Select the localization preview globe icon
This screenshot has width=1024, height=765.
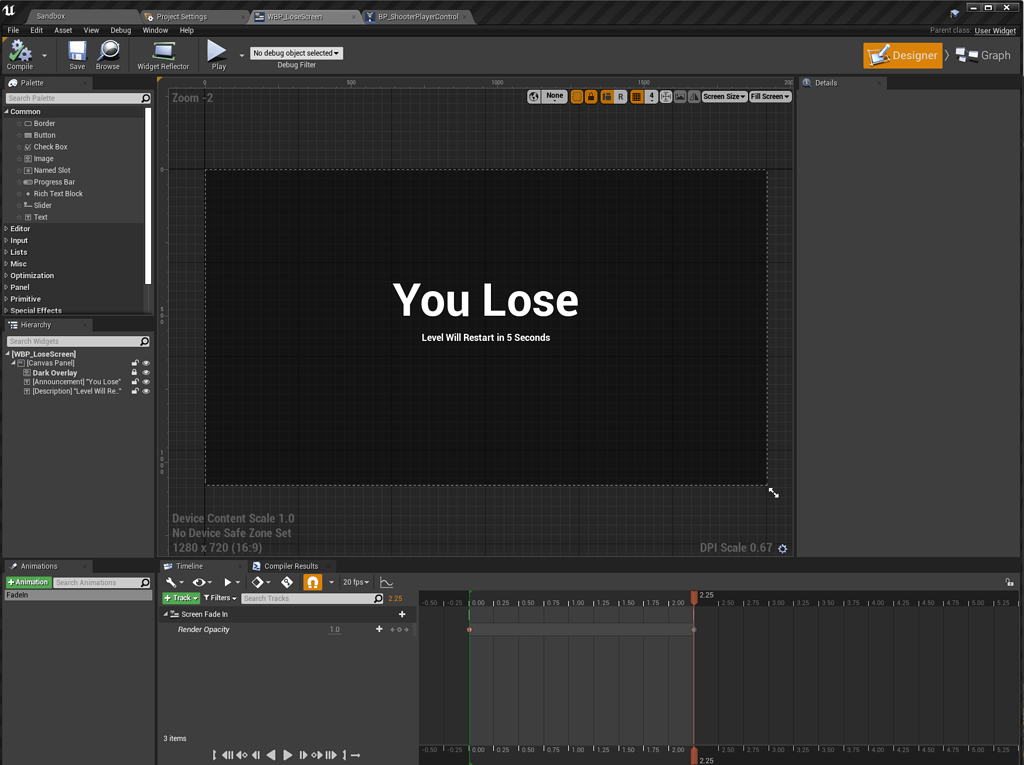[534, 96]
